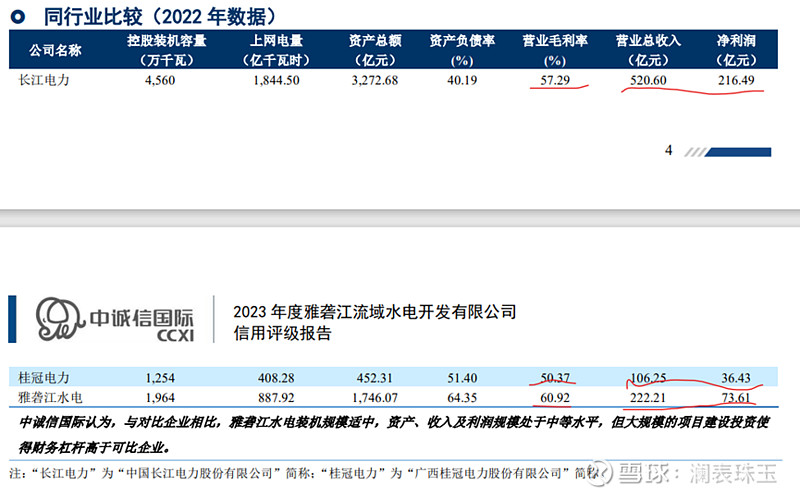Screen dimensions: 800x498
Task: Select the 桂冠电力 row name
Action: (x=43, y=378)
